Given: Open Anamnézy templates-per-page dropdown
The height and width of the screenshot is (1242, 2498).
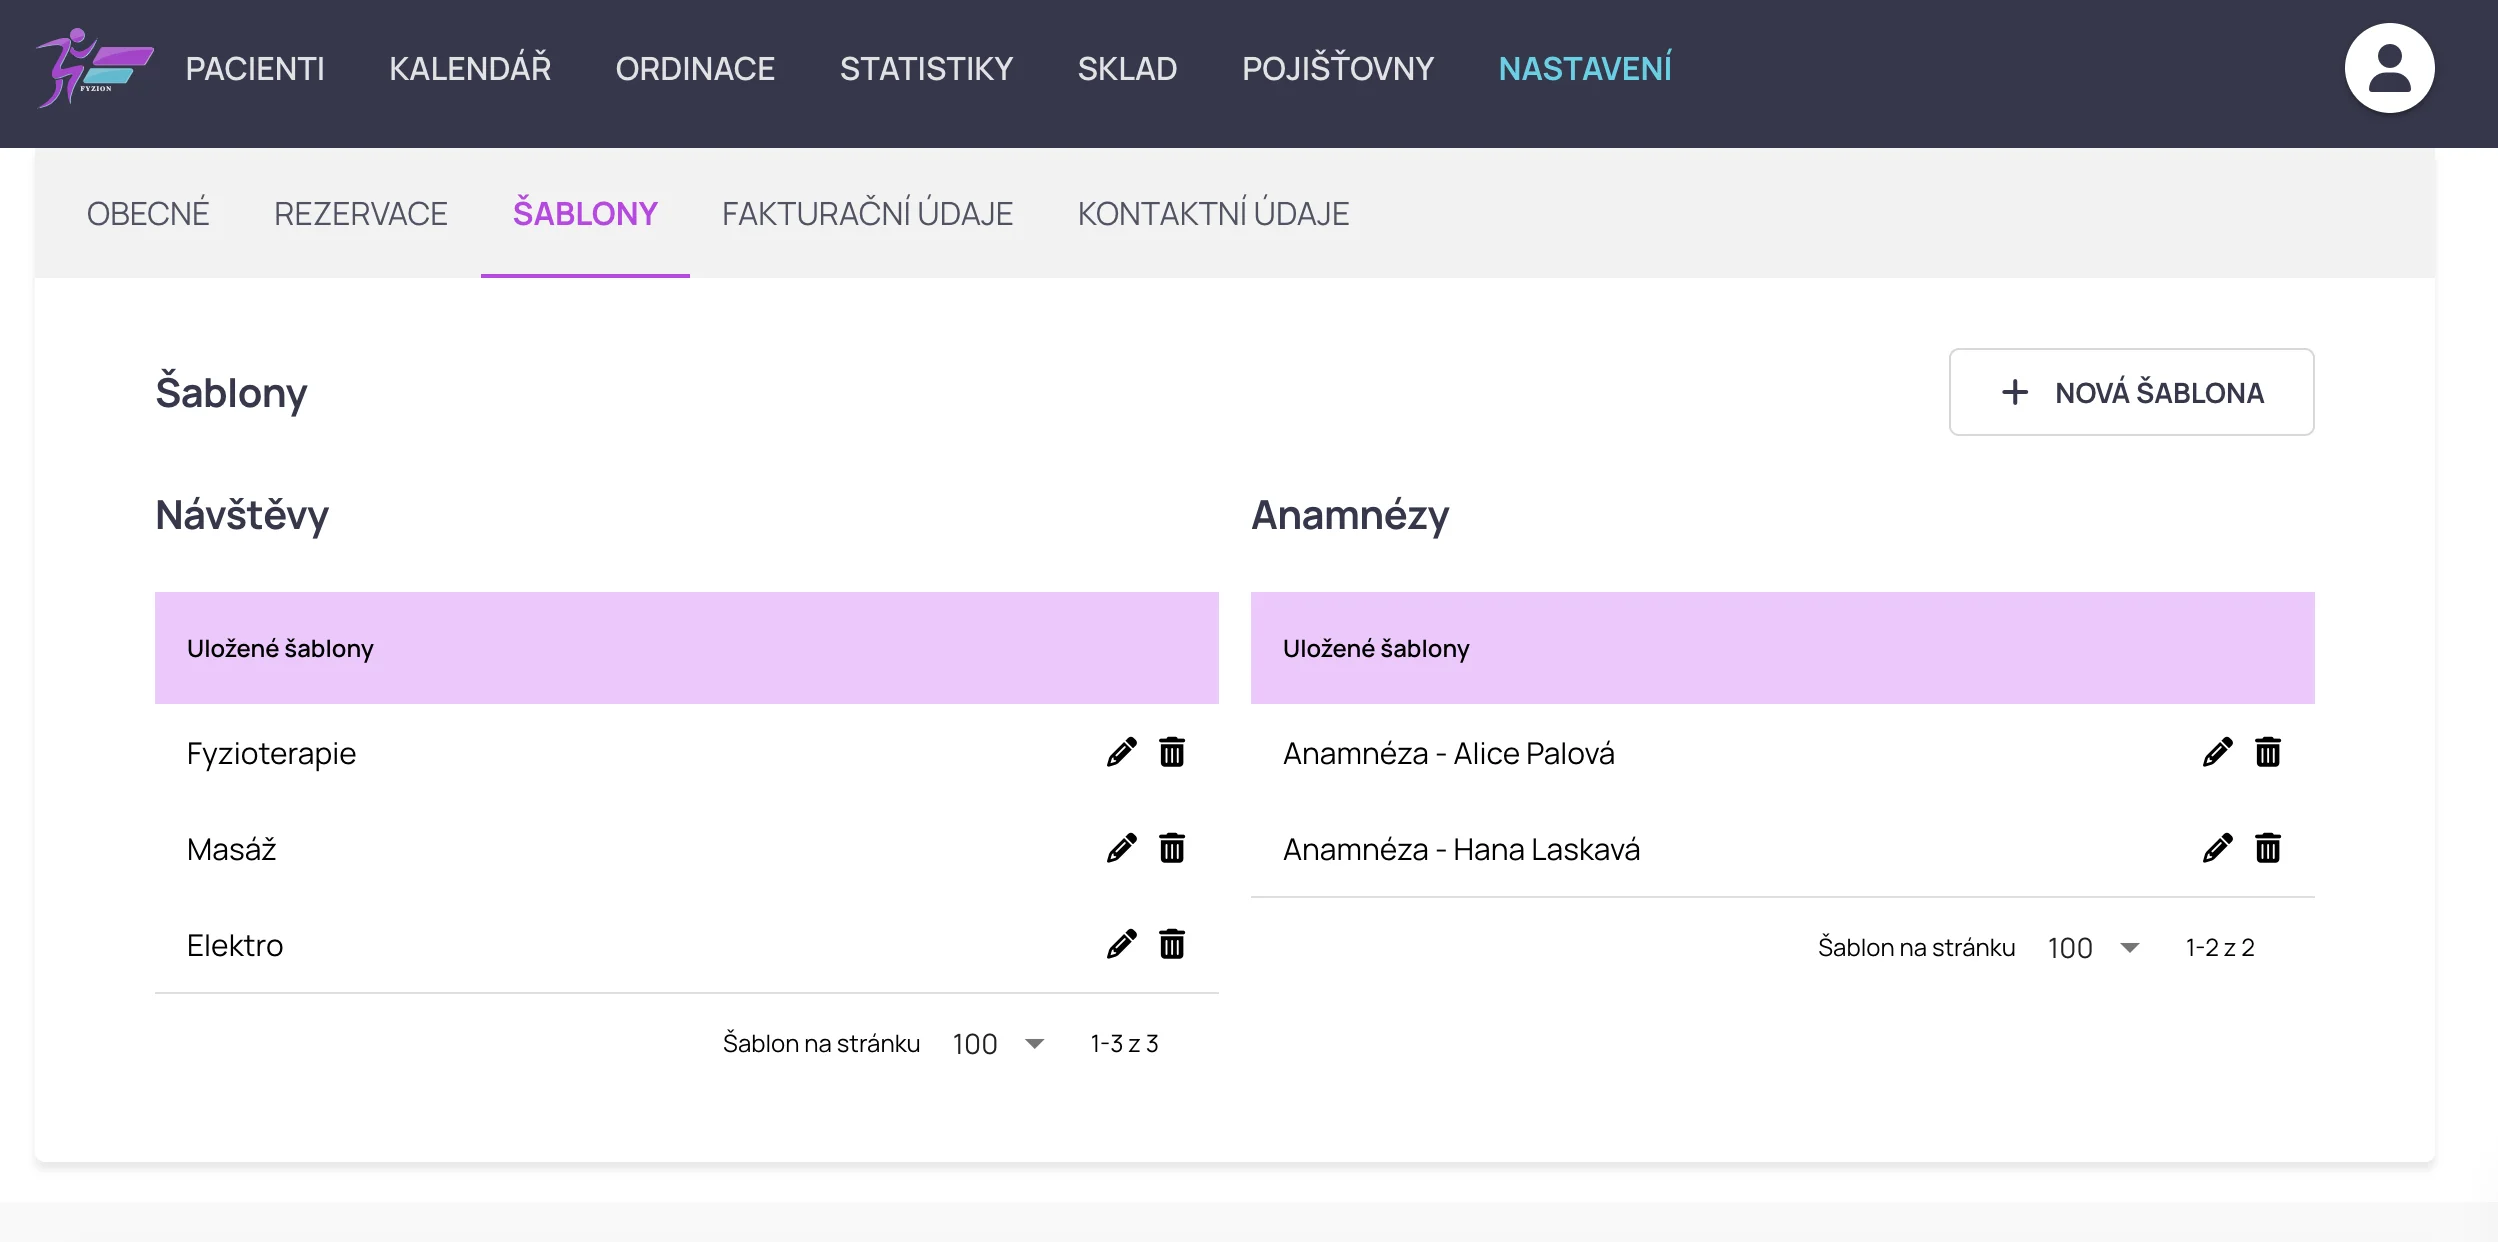Looking at the screenshot, I should click(x=2093, y=947).
